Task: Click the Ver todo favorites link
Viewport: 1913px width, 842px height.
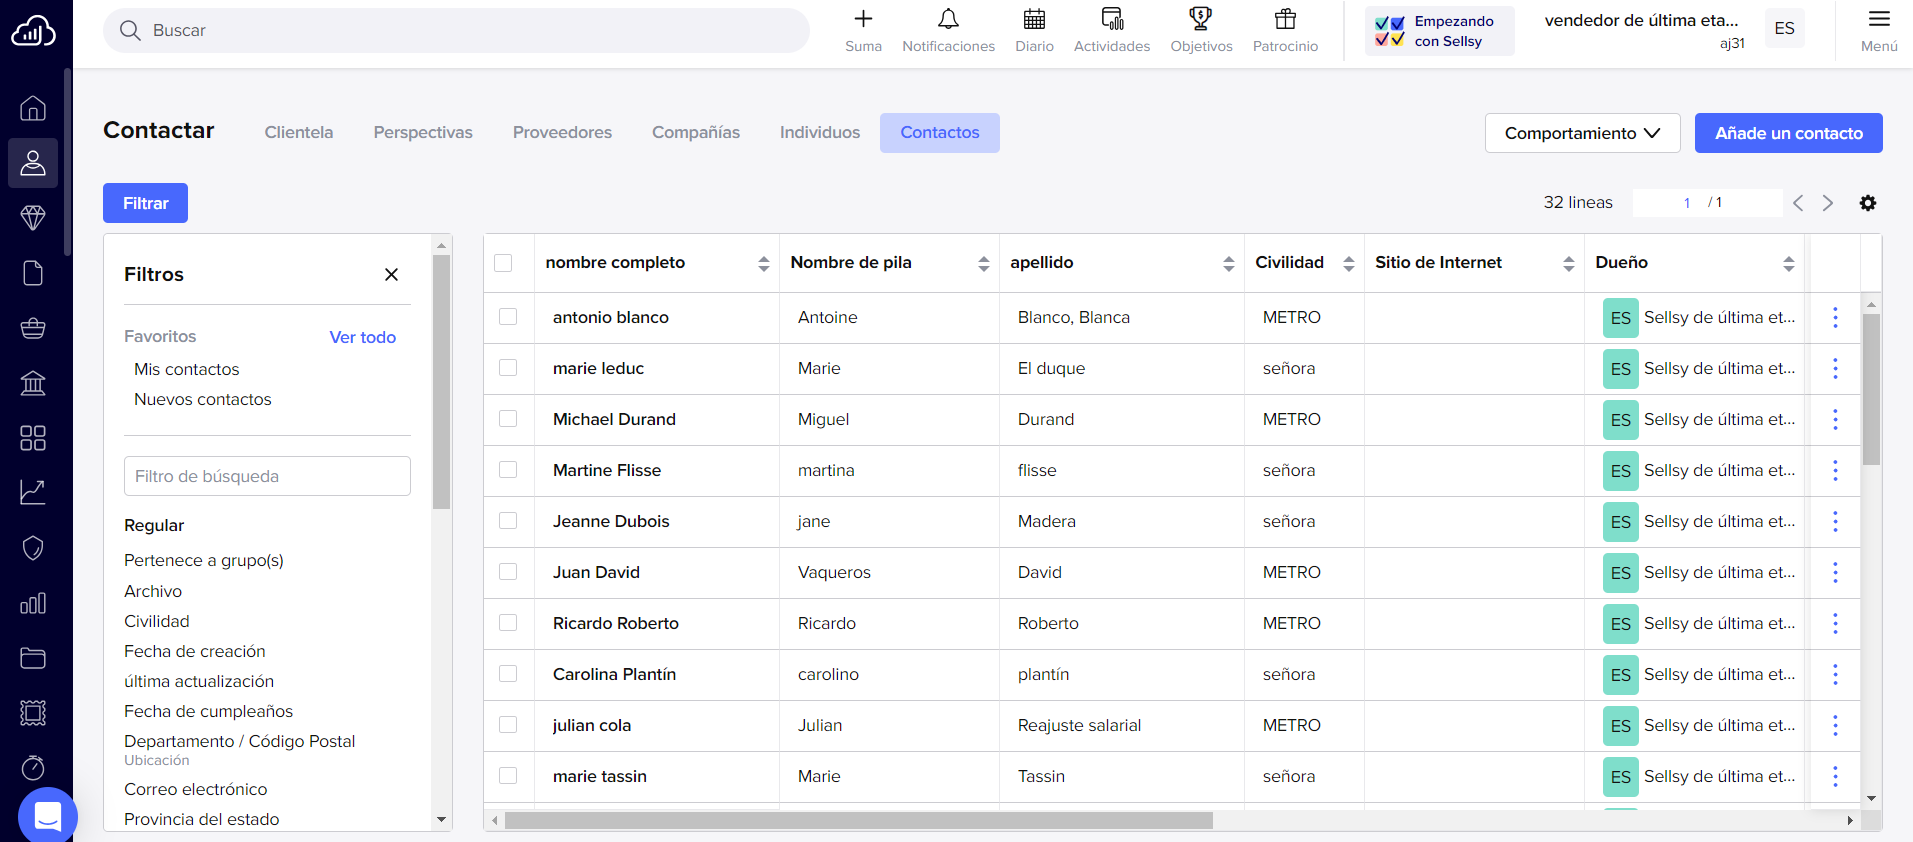Action: pyautogui.click(x=362, y=337)
